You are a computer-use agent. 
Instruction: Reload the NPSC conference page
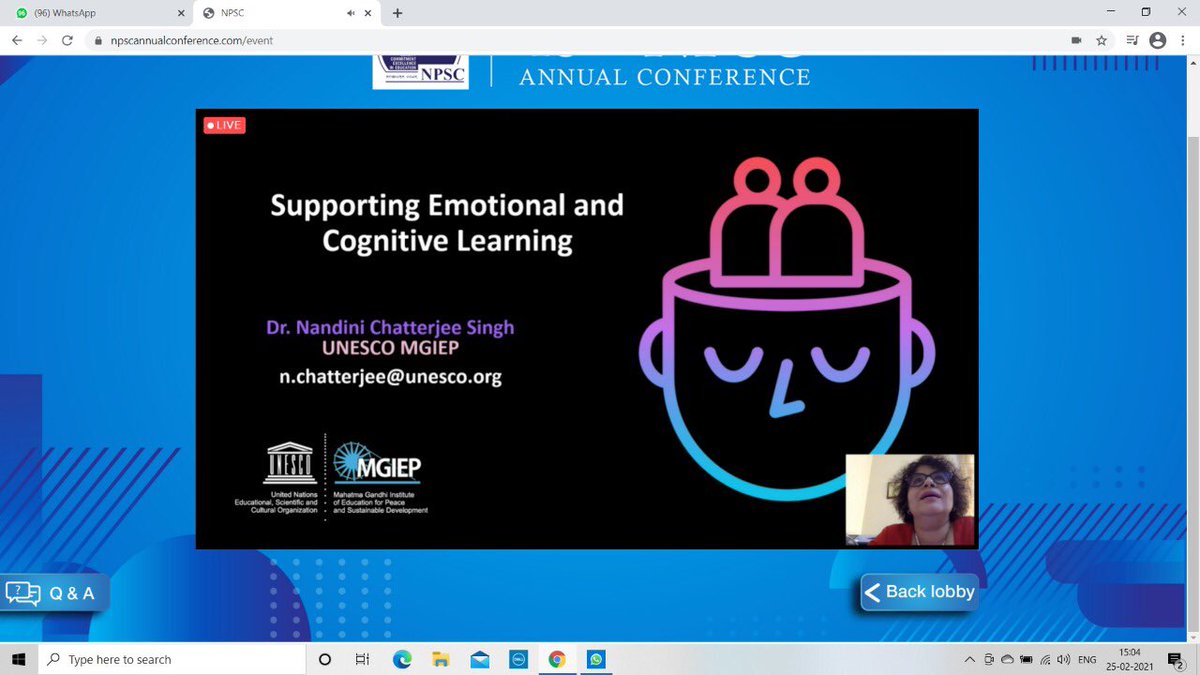(x=67, y=41)
